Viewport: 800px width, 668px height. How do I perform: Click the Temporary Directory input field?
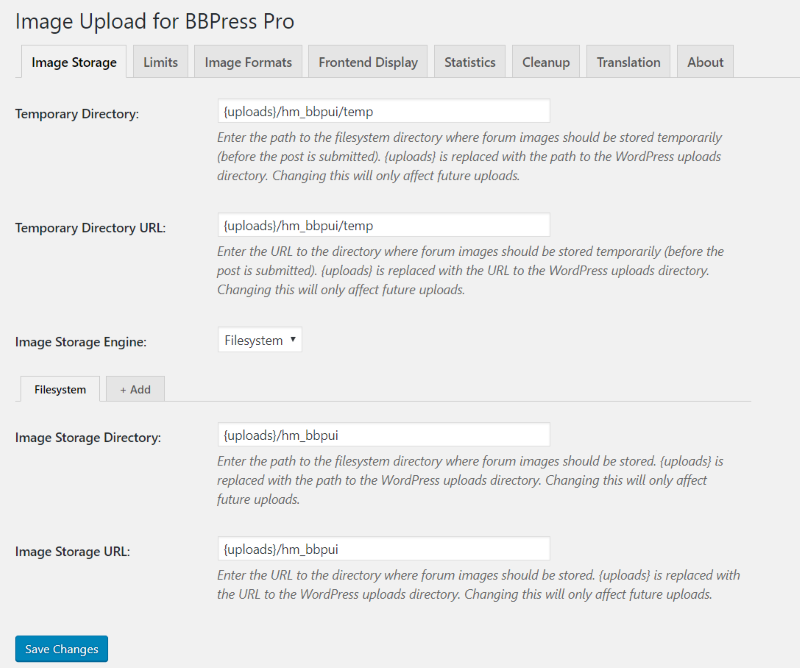[x=384, y=111]
